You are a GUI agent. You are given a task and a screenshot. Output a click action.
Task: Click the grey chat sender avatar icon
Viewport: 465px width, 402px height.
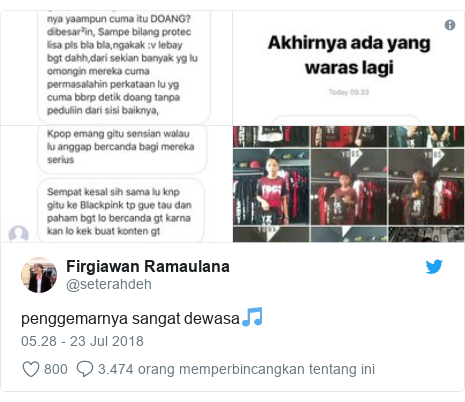pyautogui.click(x=18, y=233)
